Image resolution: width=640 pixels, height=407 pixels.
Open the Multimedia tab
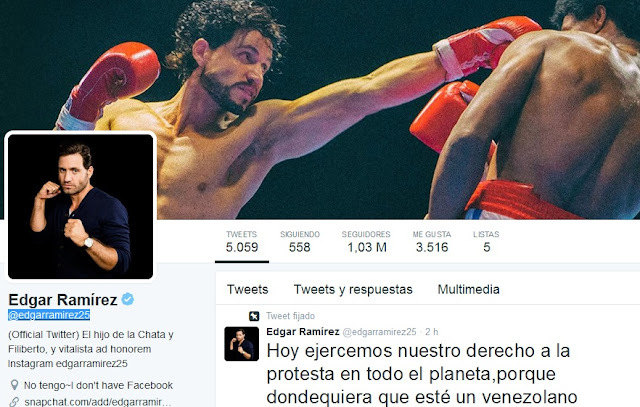469,289
